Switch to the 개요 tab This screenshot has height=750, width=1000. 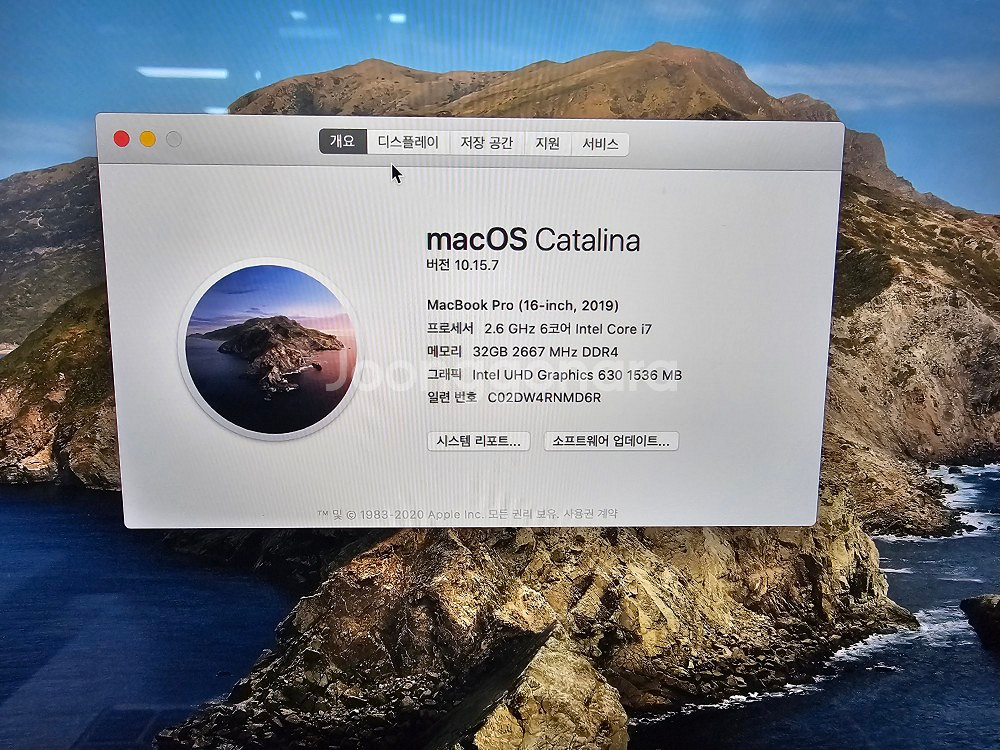(343, 142)
